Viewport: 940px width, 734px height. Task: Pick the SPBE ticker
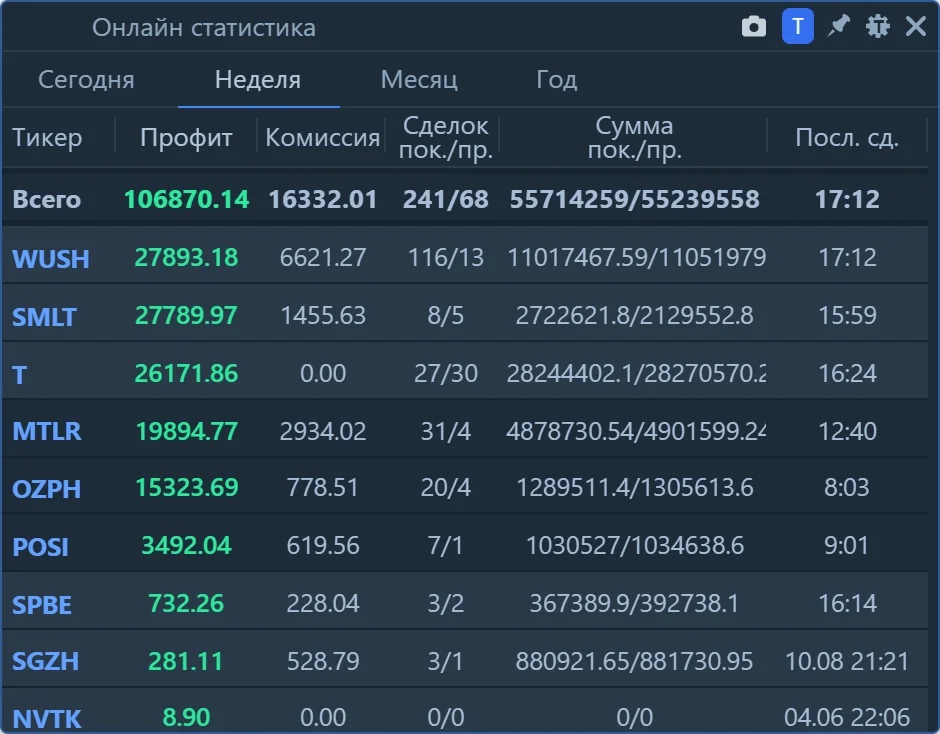[42, 604]
